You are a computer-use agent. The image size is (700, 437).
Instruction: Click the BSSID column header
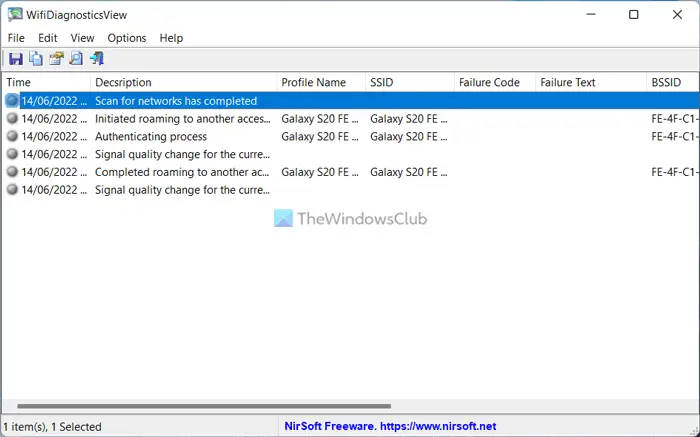(673, 83)
